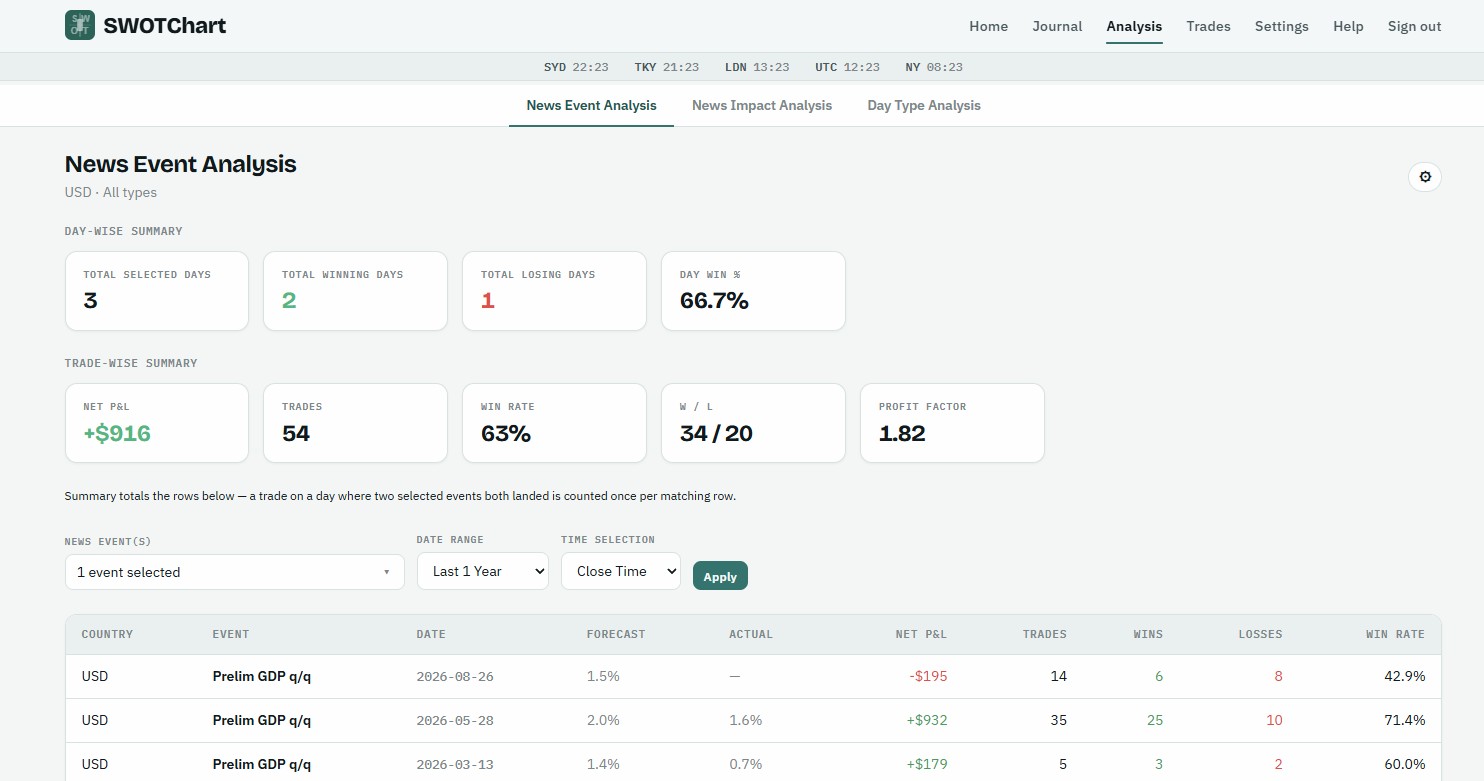
Task: Click the Total Losing Days card
Action: [x=554, y=291]
